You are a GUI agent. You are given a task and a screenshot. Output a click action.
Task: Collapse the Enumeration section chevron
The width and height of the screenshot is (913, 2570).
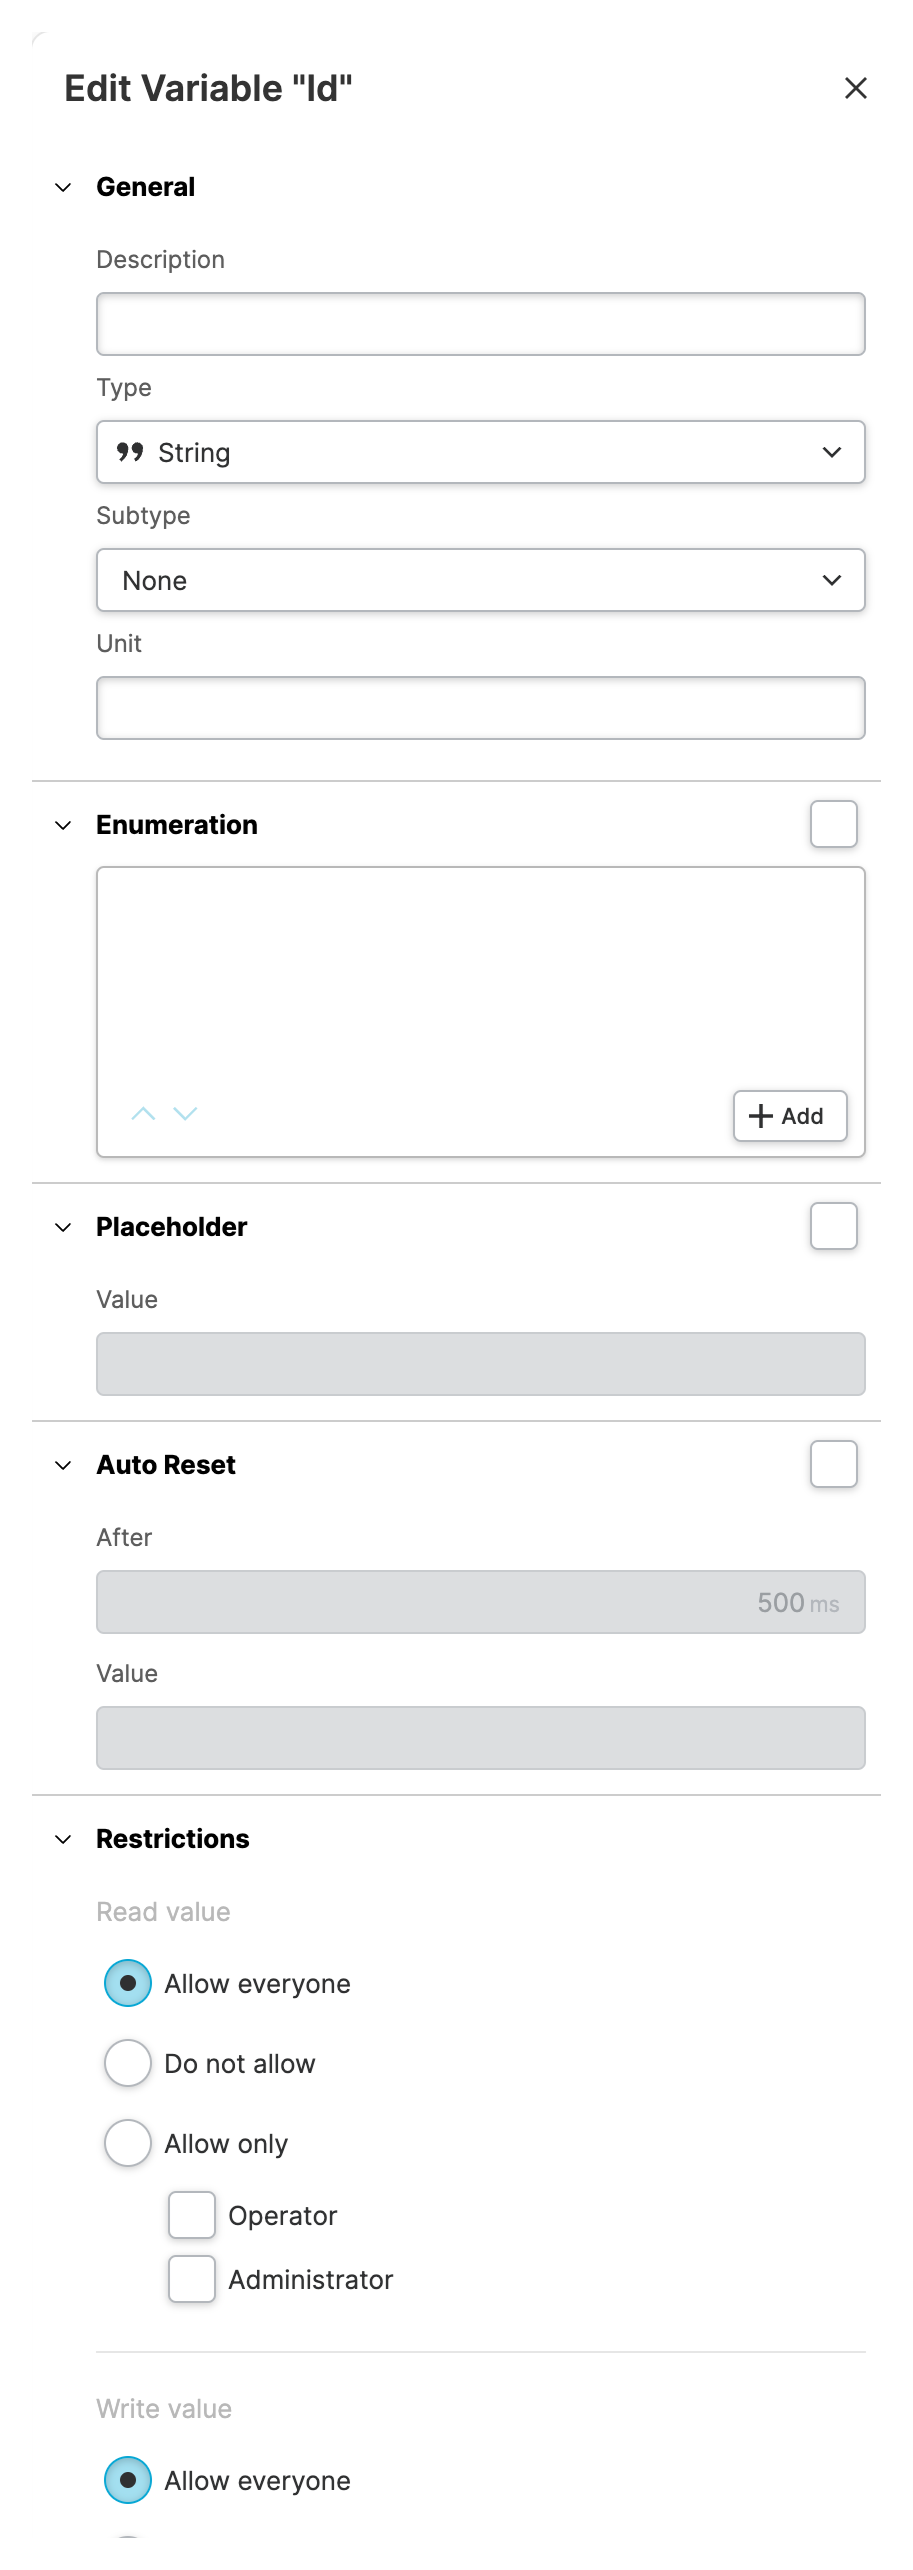(63, 825)
